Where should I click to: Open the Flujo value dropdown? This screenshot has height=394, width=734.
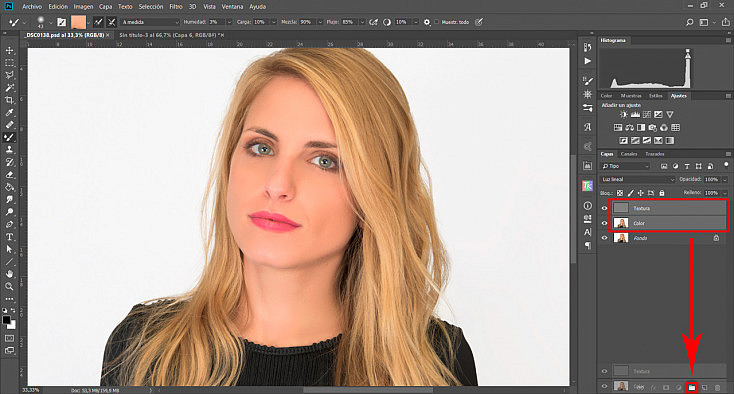point(362,22)
